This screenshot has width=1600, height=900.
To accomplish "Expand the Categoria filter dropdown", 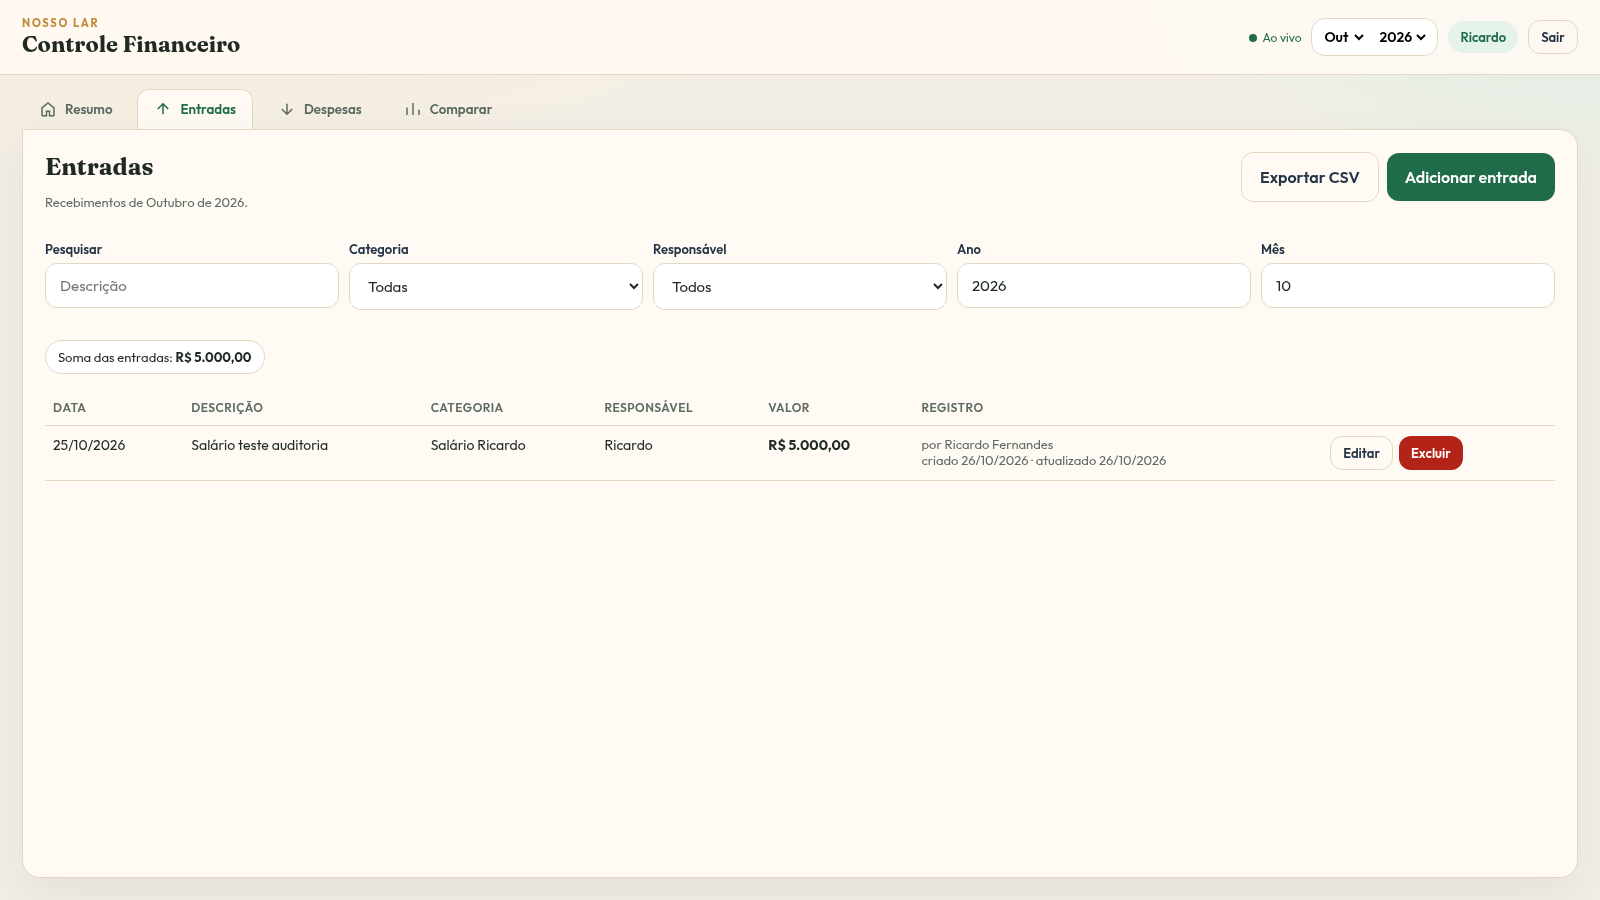I will [496, 287].
